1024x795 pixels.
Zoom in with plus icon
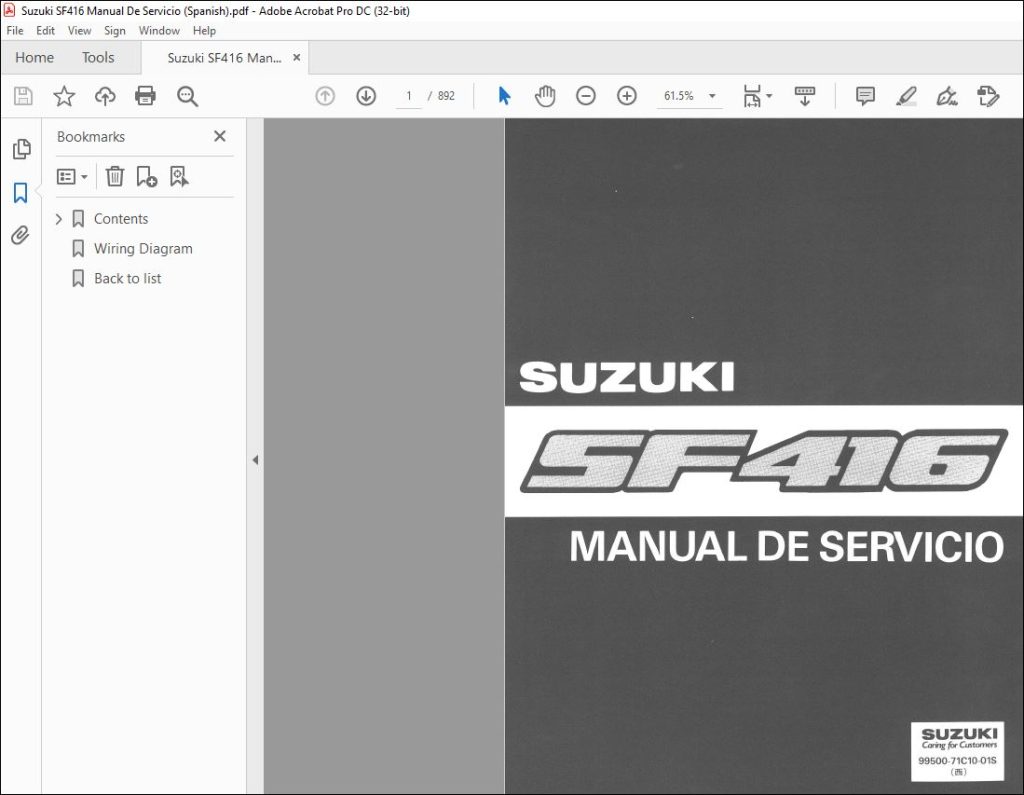point(627,96)
